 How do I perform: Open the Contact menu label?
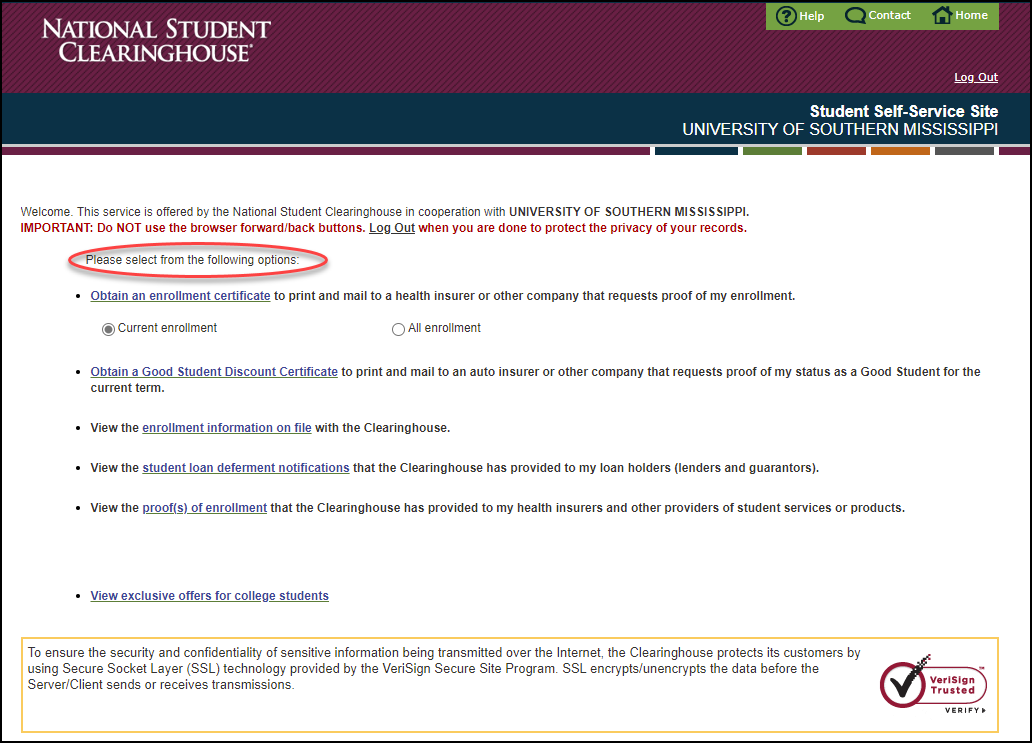pyautogui.click(x=889, y=15)
